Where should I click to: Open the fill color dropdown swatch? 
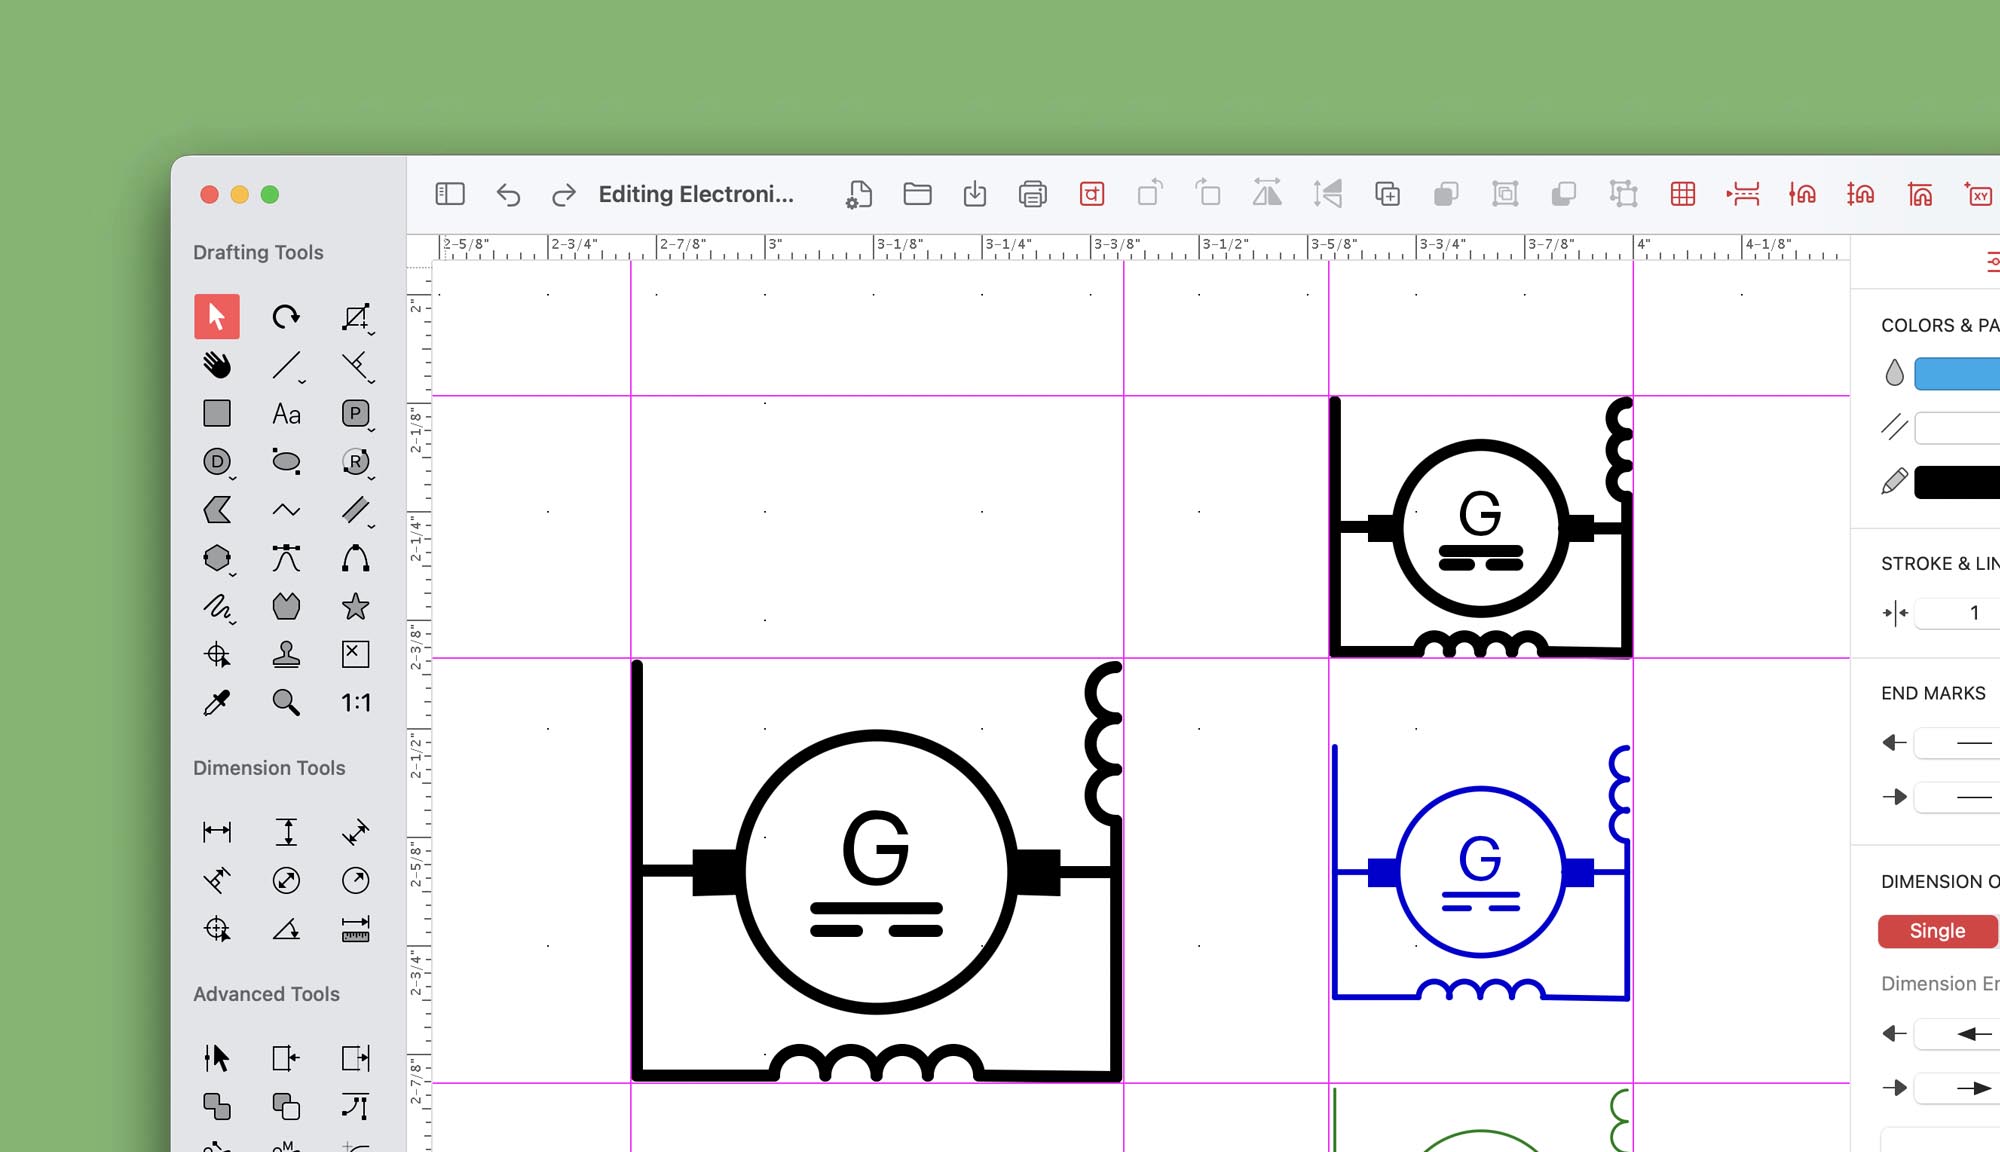1956,374
